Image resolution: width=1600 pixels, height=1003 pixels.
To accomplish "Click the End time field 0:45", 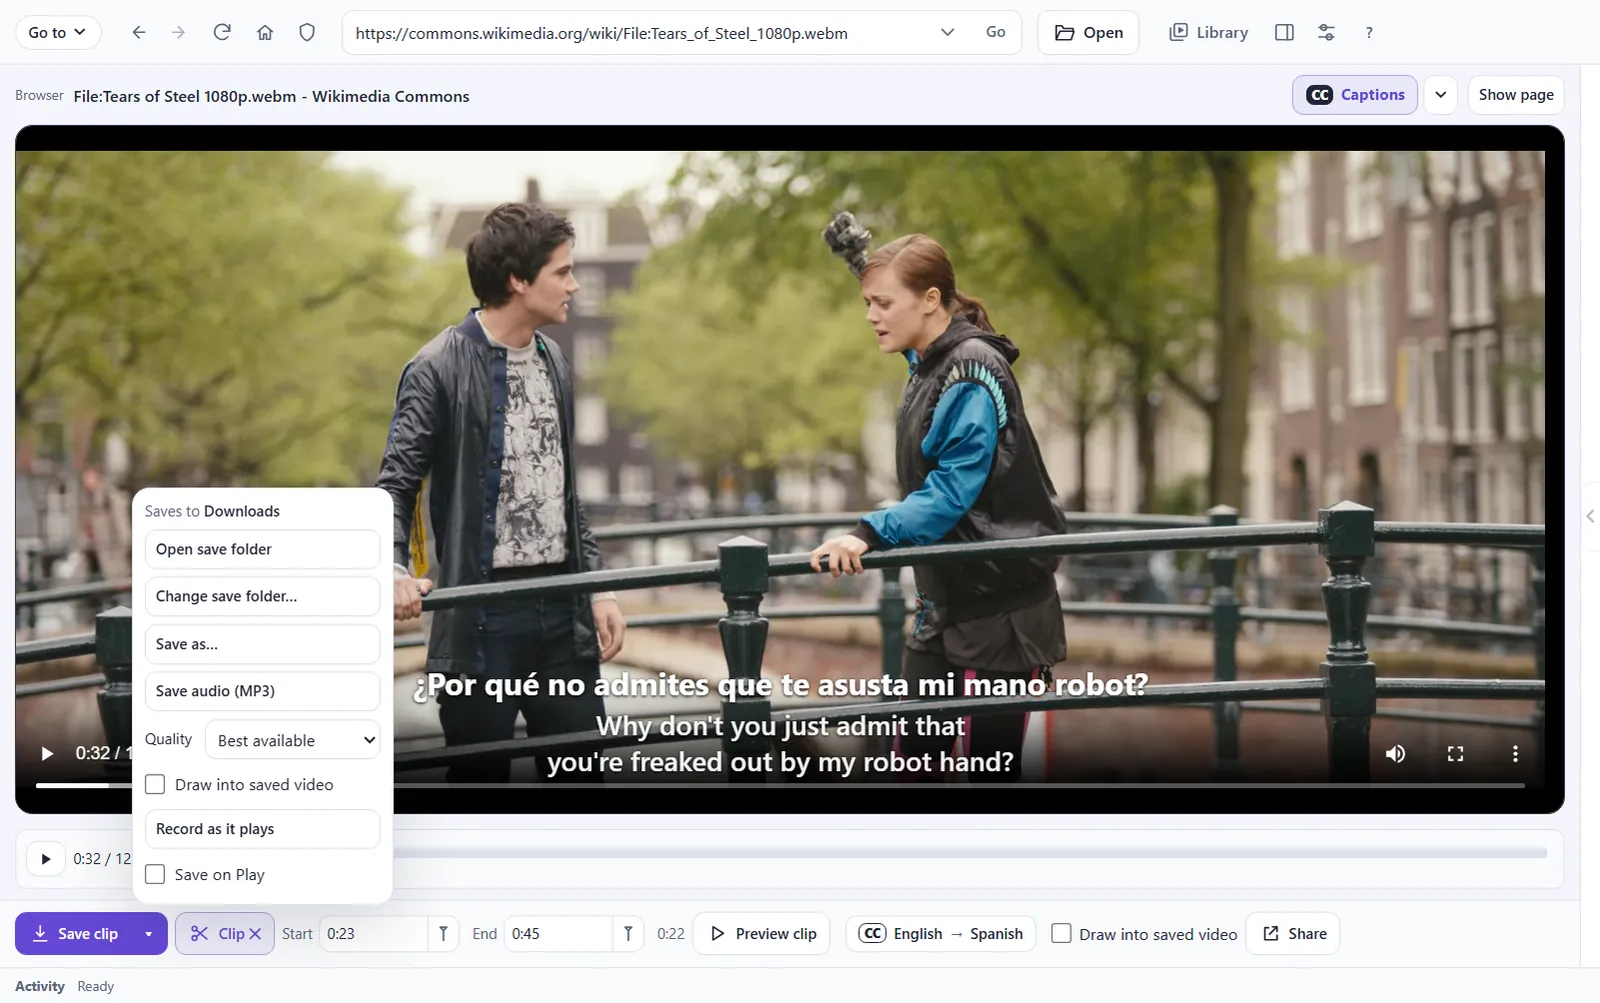I will [x=558, y=933].
